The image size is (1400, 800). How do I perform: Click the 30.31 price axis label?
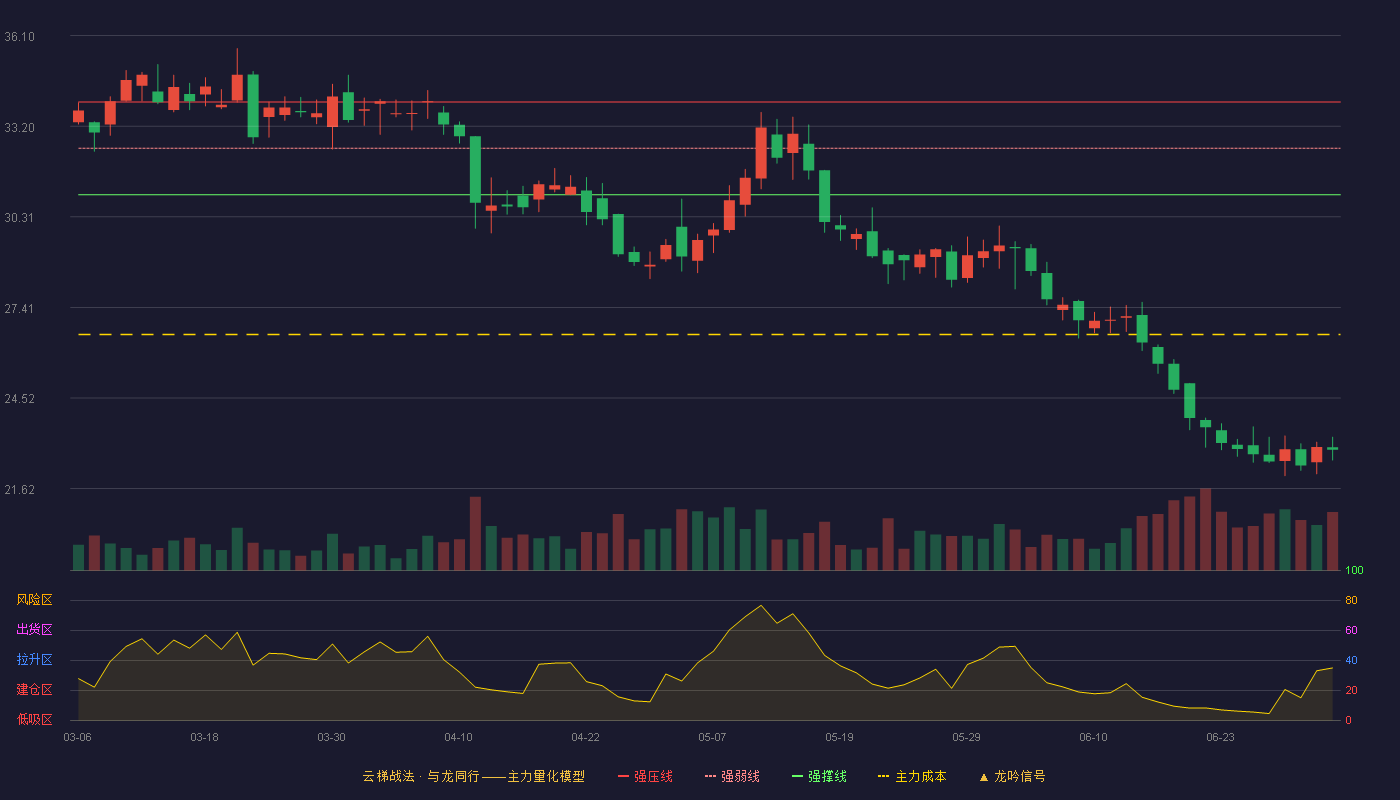click(x=19, y=218)
